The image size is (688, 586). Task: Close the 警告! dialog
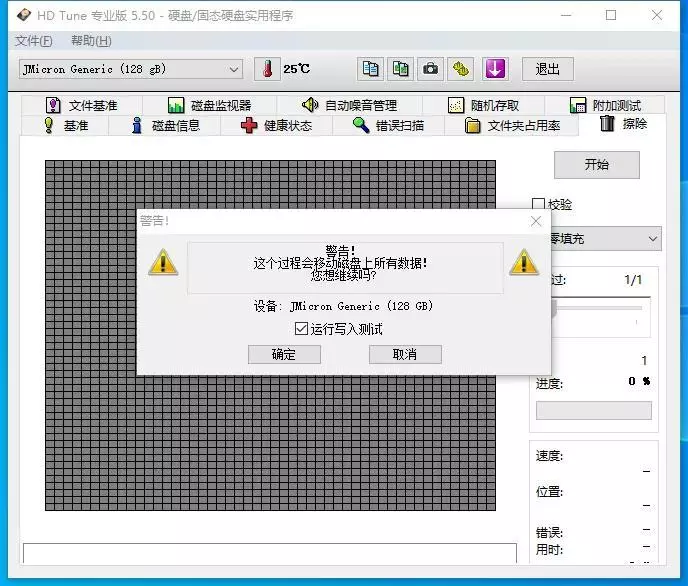tap(536, 221)
